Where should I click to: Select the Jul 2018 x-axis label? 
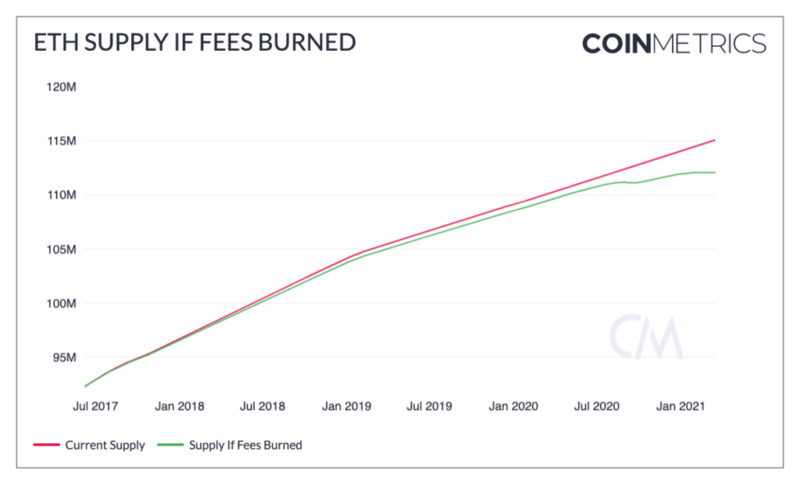(262, 406)
